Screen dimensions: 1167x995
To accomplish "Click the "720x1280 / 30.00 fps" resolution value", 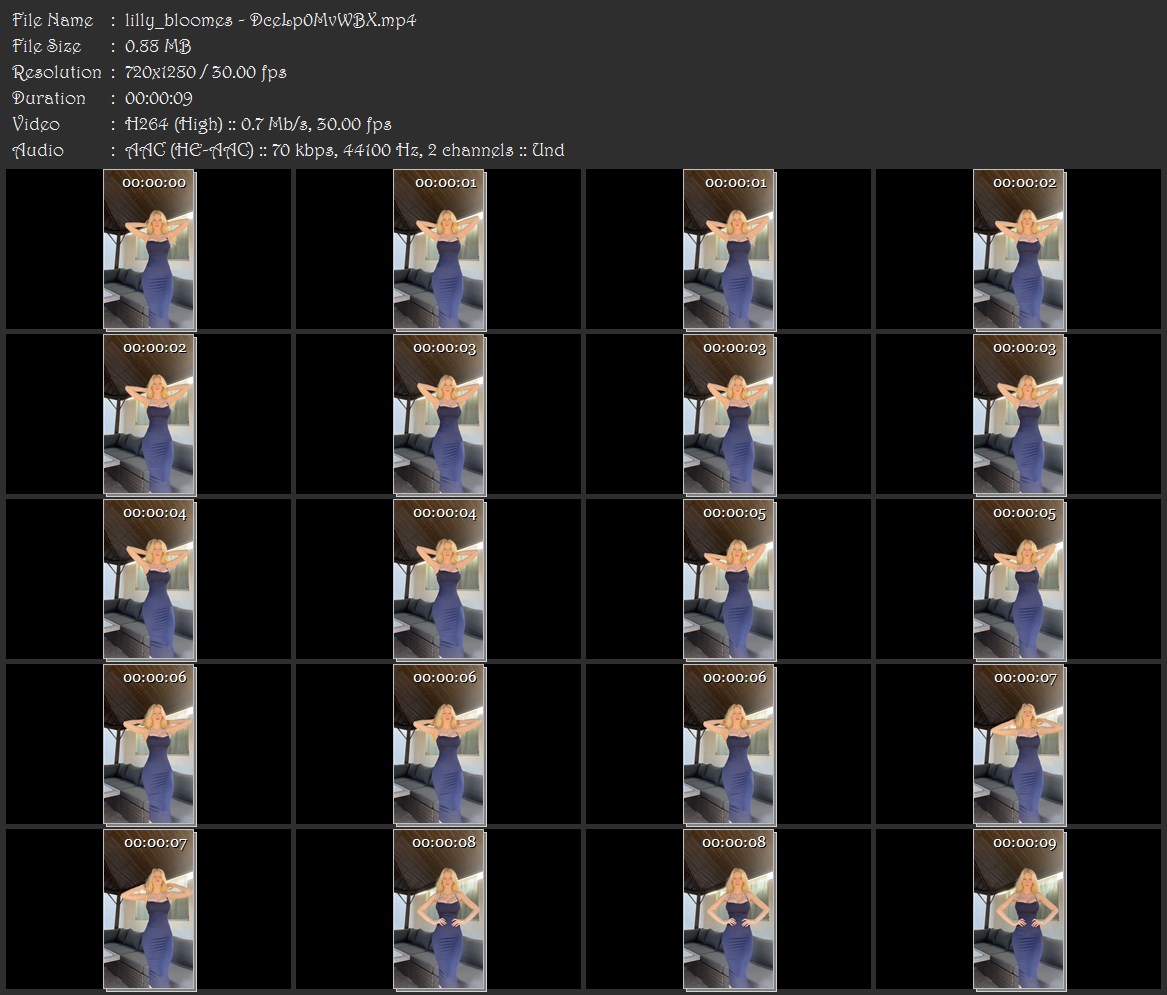I will point(205,72).
